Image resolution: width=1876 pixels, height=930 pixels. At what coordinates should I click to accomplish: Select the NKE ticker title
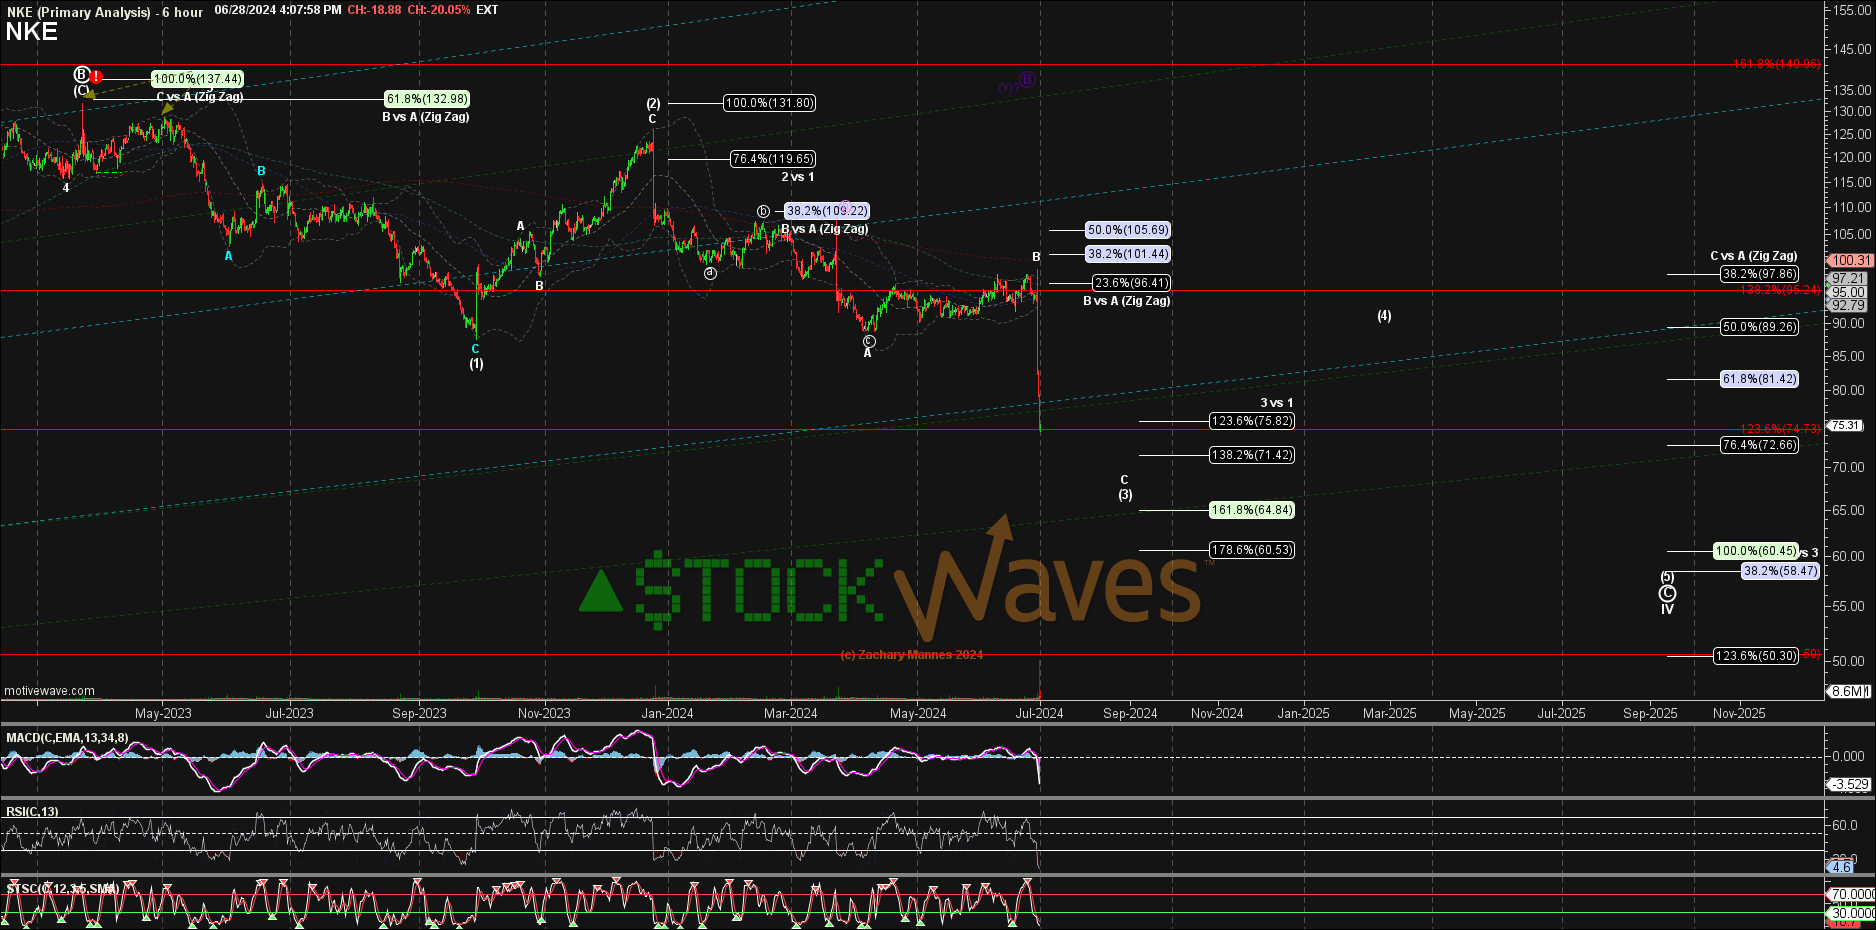(31, 32)
